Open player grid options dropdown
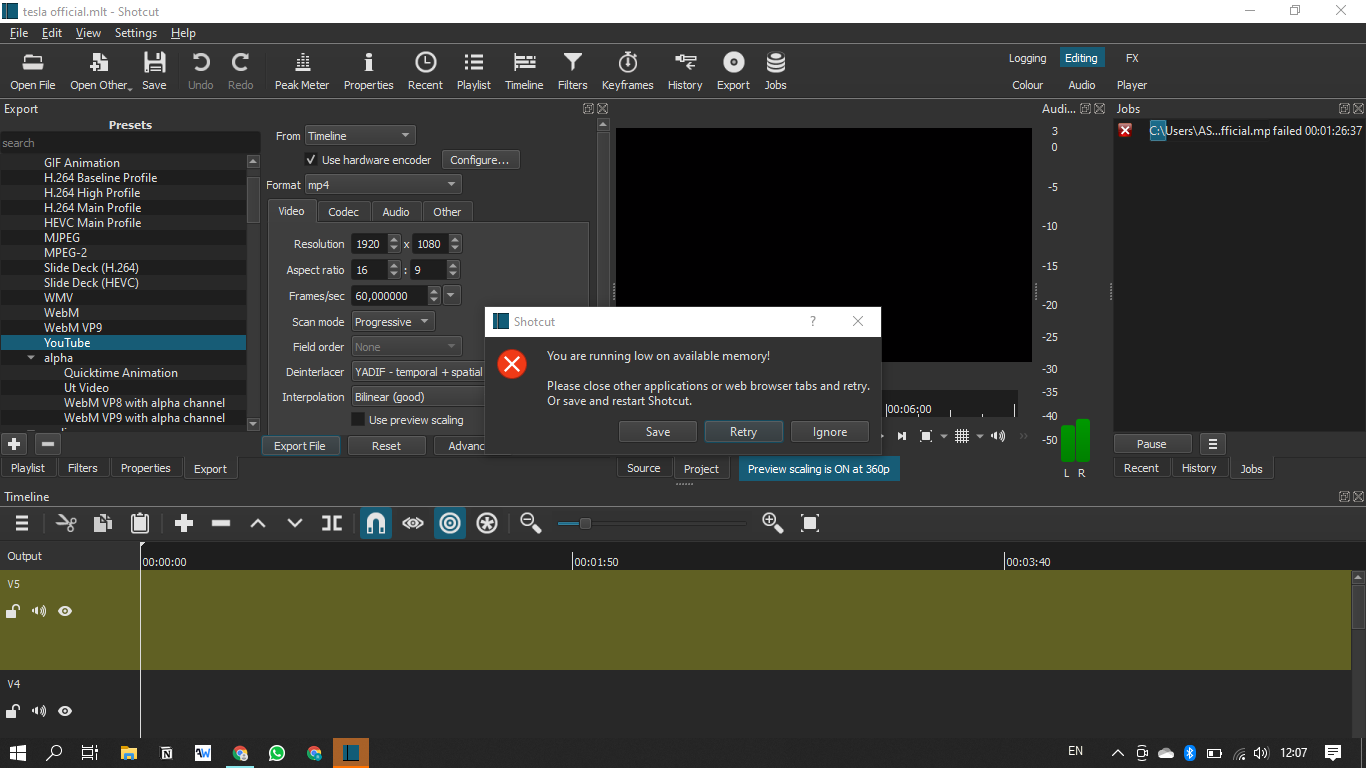The height and width of the screenshot is (768, 1366). tap(979, 436)
